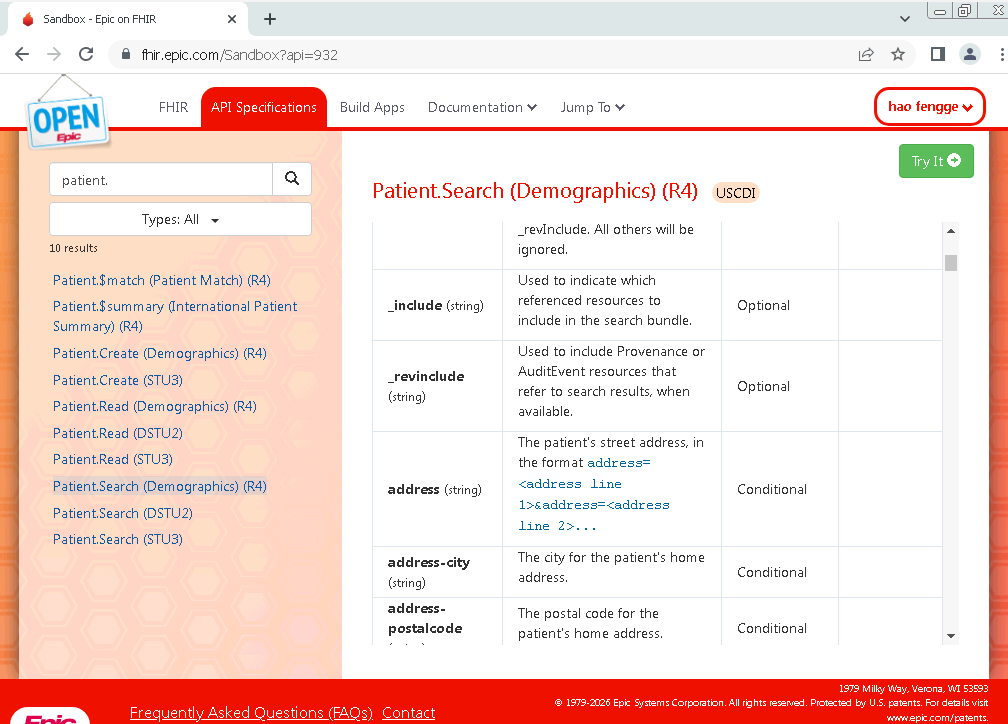Click the parameter table scrollbar up arrow
Viewport: 1008px width, 724px height.
[x=951, y=230]
